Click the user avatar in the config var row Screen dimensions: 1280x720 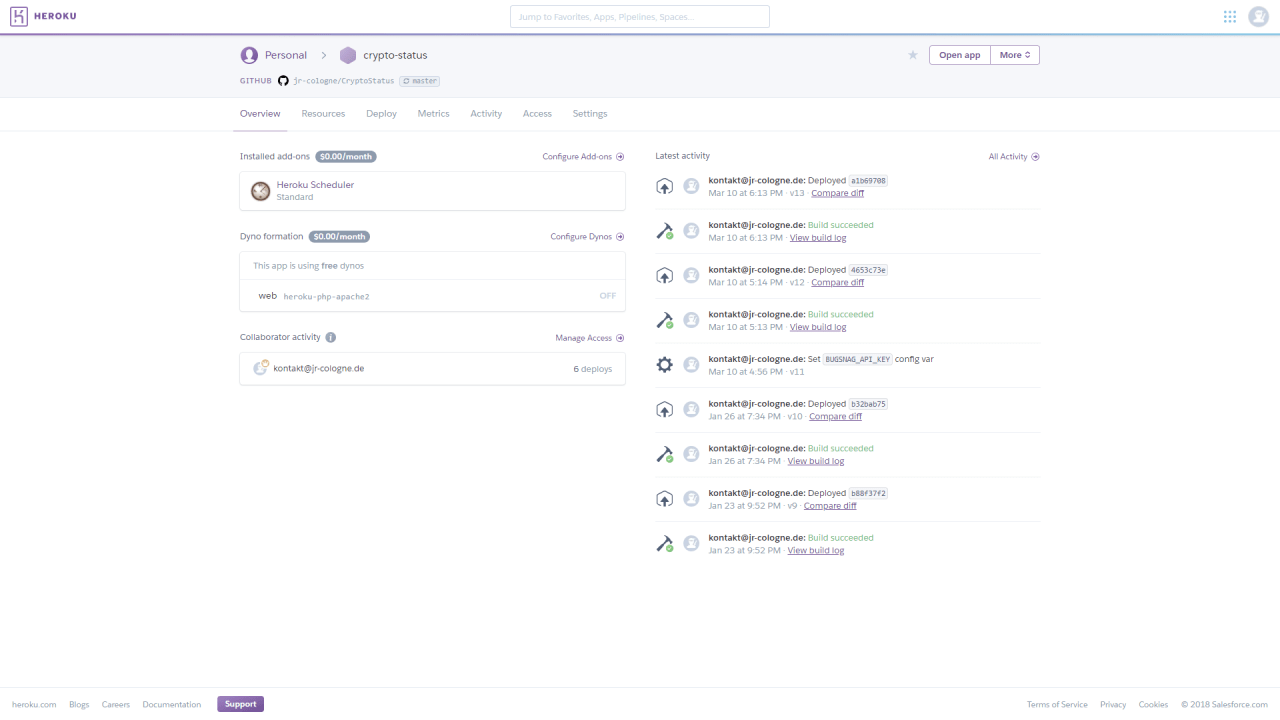click(691, 365)
